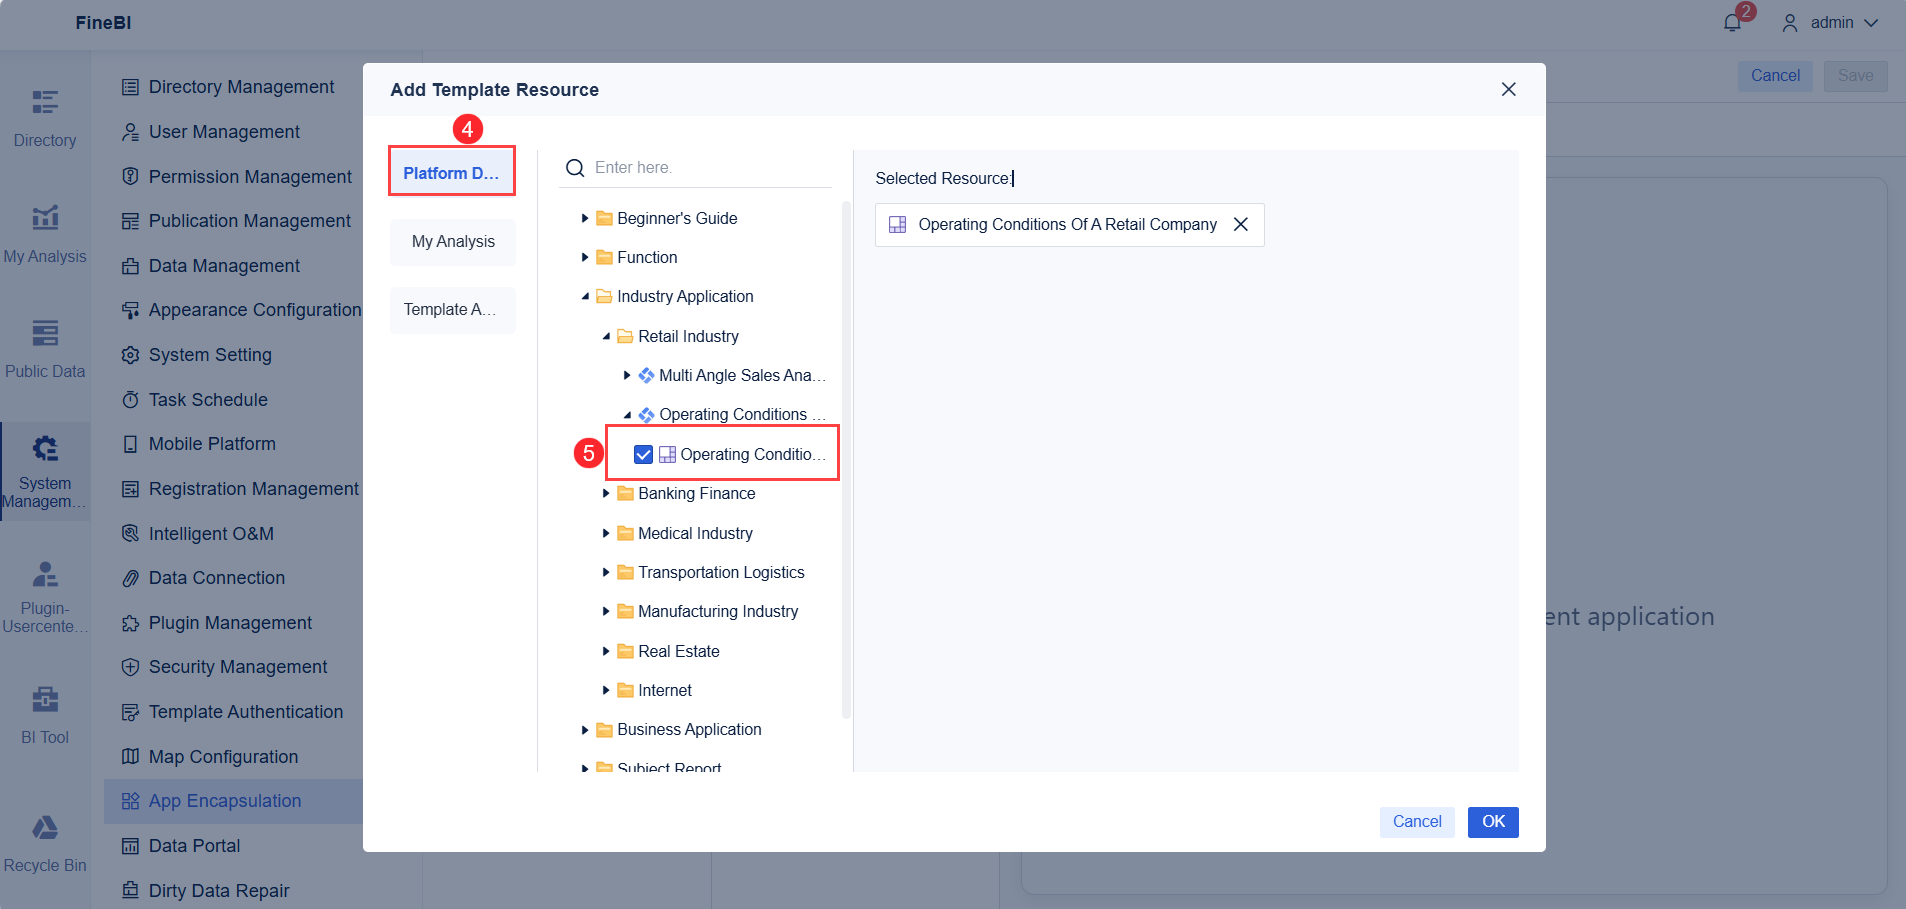
Task: Uncheck the Operating Conditio... dashboard checkbox
Action: pos(644,455)
